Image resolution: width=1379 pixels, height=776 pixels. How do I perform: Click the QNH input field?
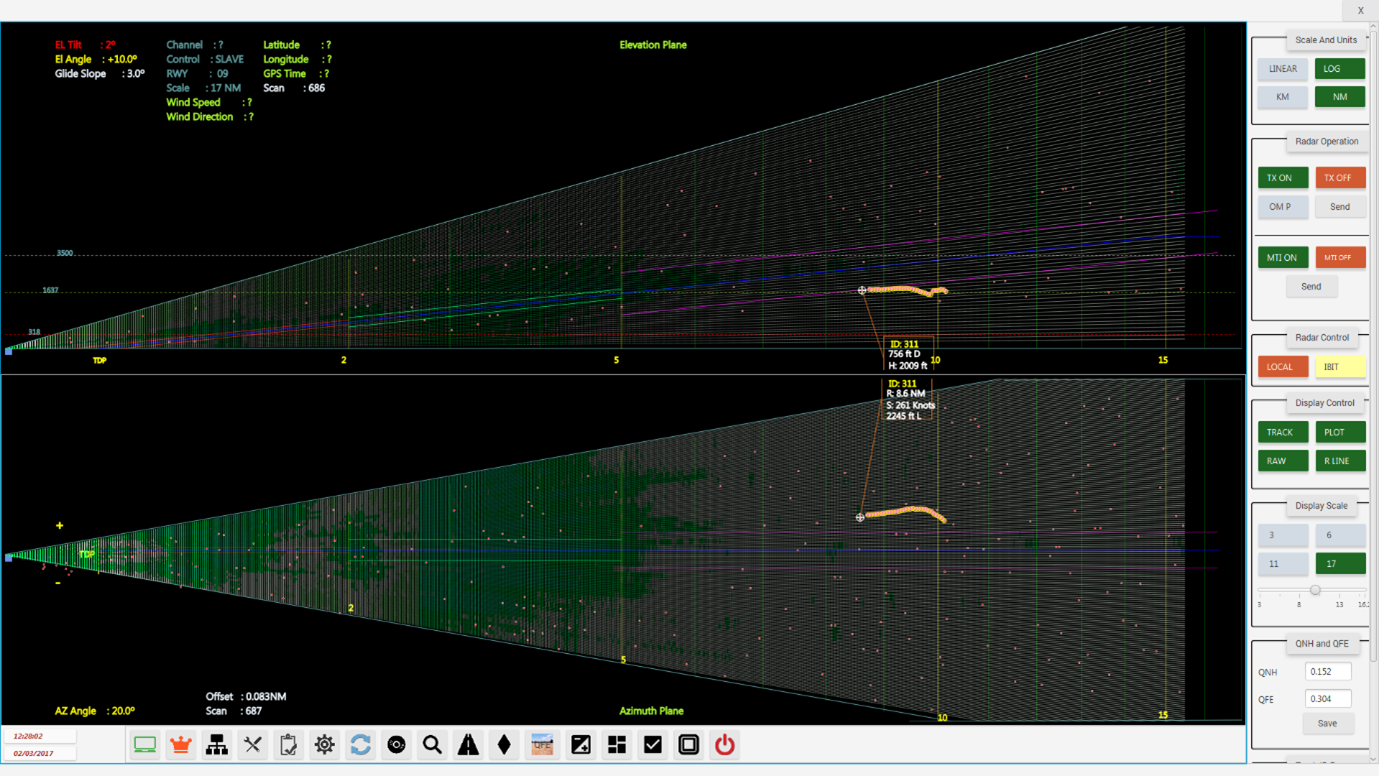point(1327,671)
